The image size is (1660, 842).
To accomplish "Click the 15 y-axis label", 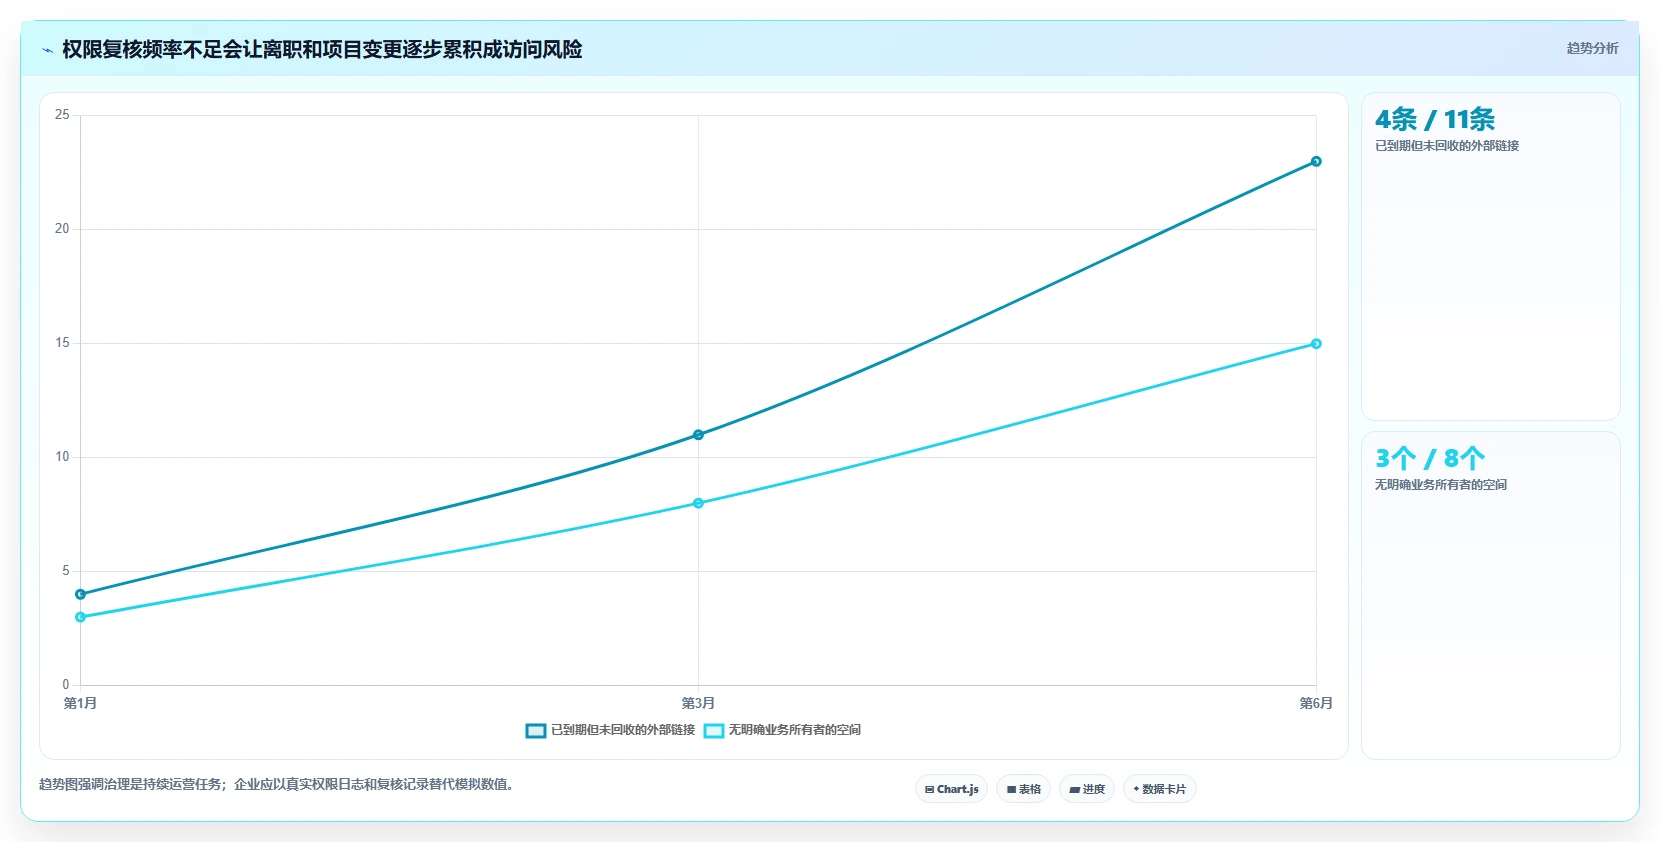I will click(62, 343).
